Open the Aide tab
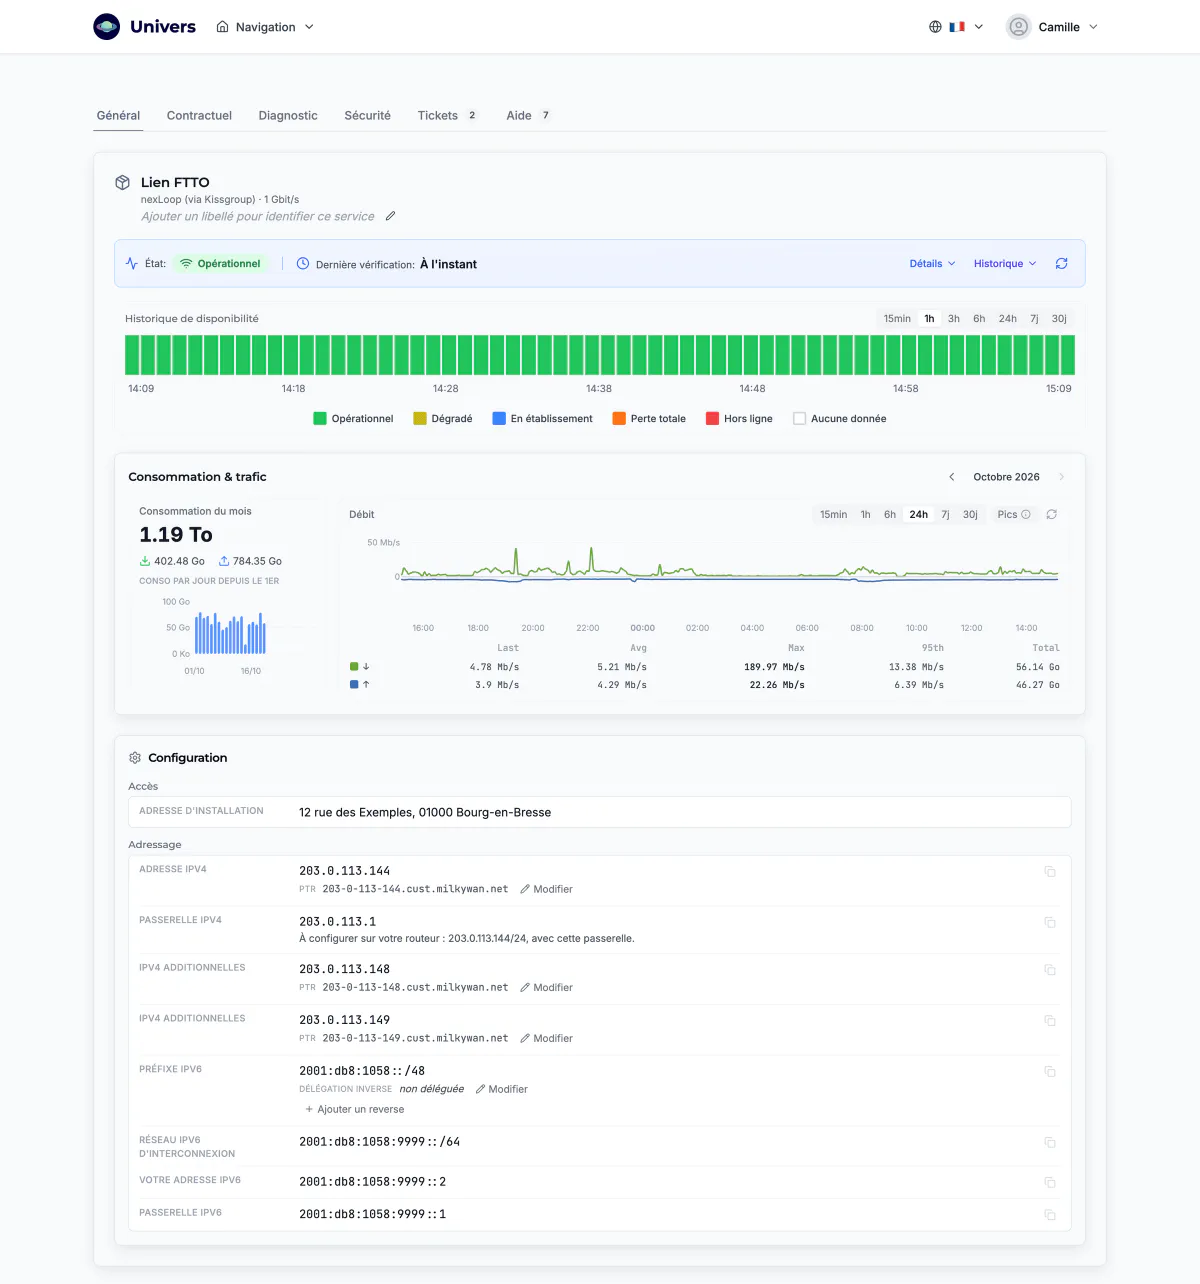This screenshot has width=1200, height=1284. pos(529,116)
